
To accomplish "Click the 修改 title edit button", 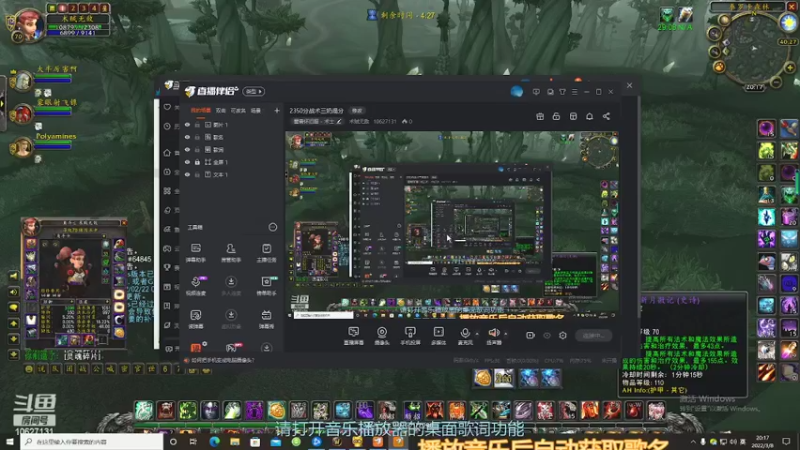I will click(357, 111).
